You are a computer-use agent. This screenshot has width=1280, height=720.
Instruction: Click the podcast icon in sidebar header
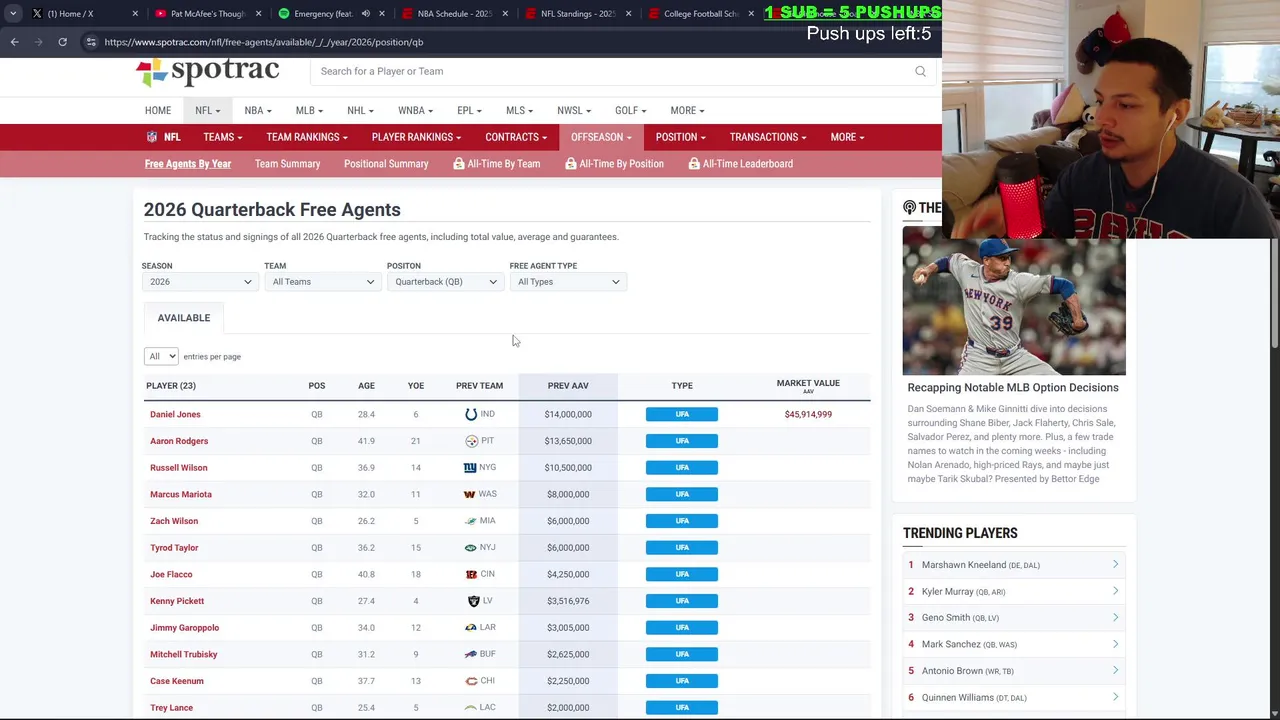pyautogui.click(x=909, y=207)
